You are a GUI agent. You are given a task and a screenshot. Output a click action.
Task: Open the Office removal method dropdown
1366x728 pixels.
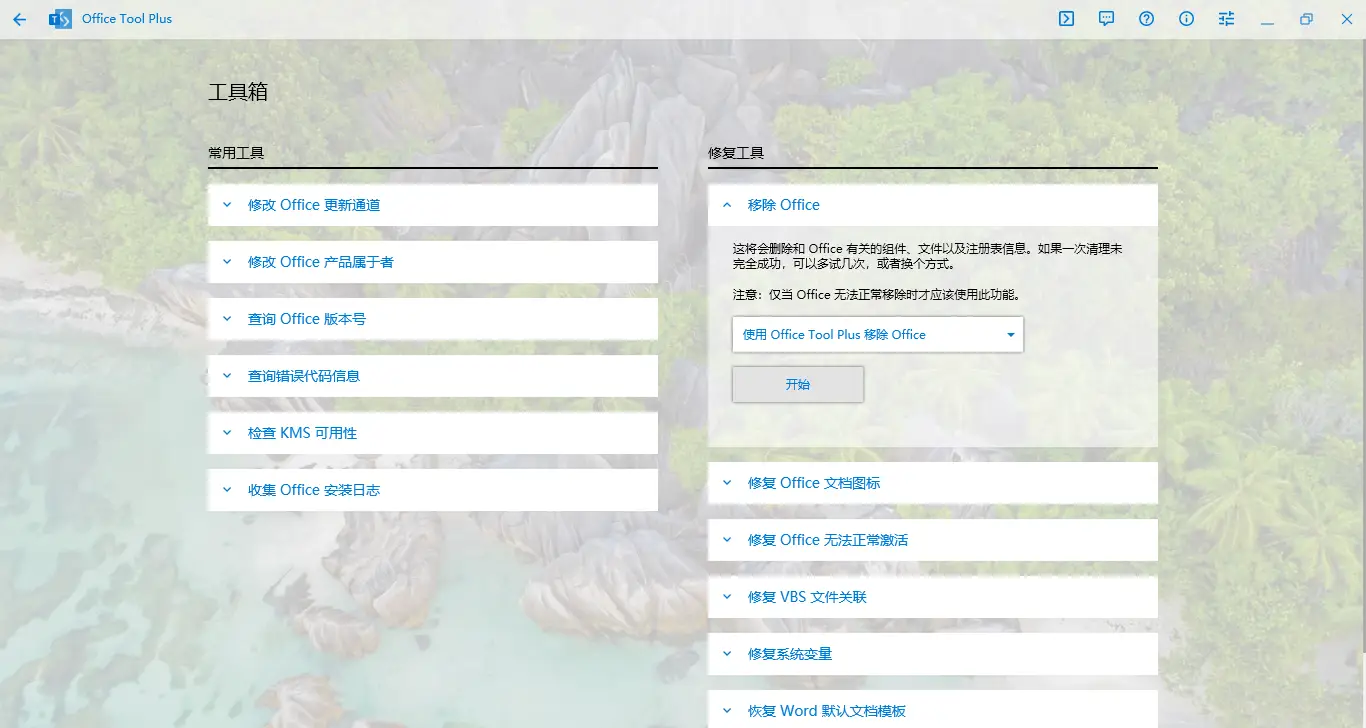pyautogui.click(x=877, y=335)
